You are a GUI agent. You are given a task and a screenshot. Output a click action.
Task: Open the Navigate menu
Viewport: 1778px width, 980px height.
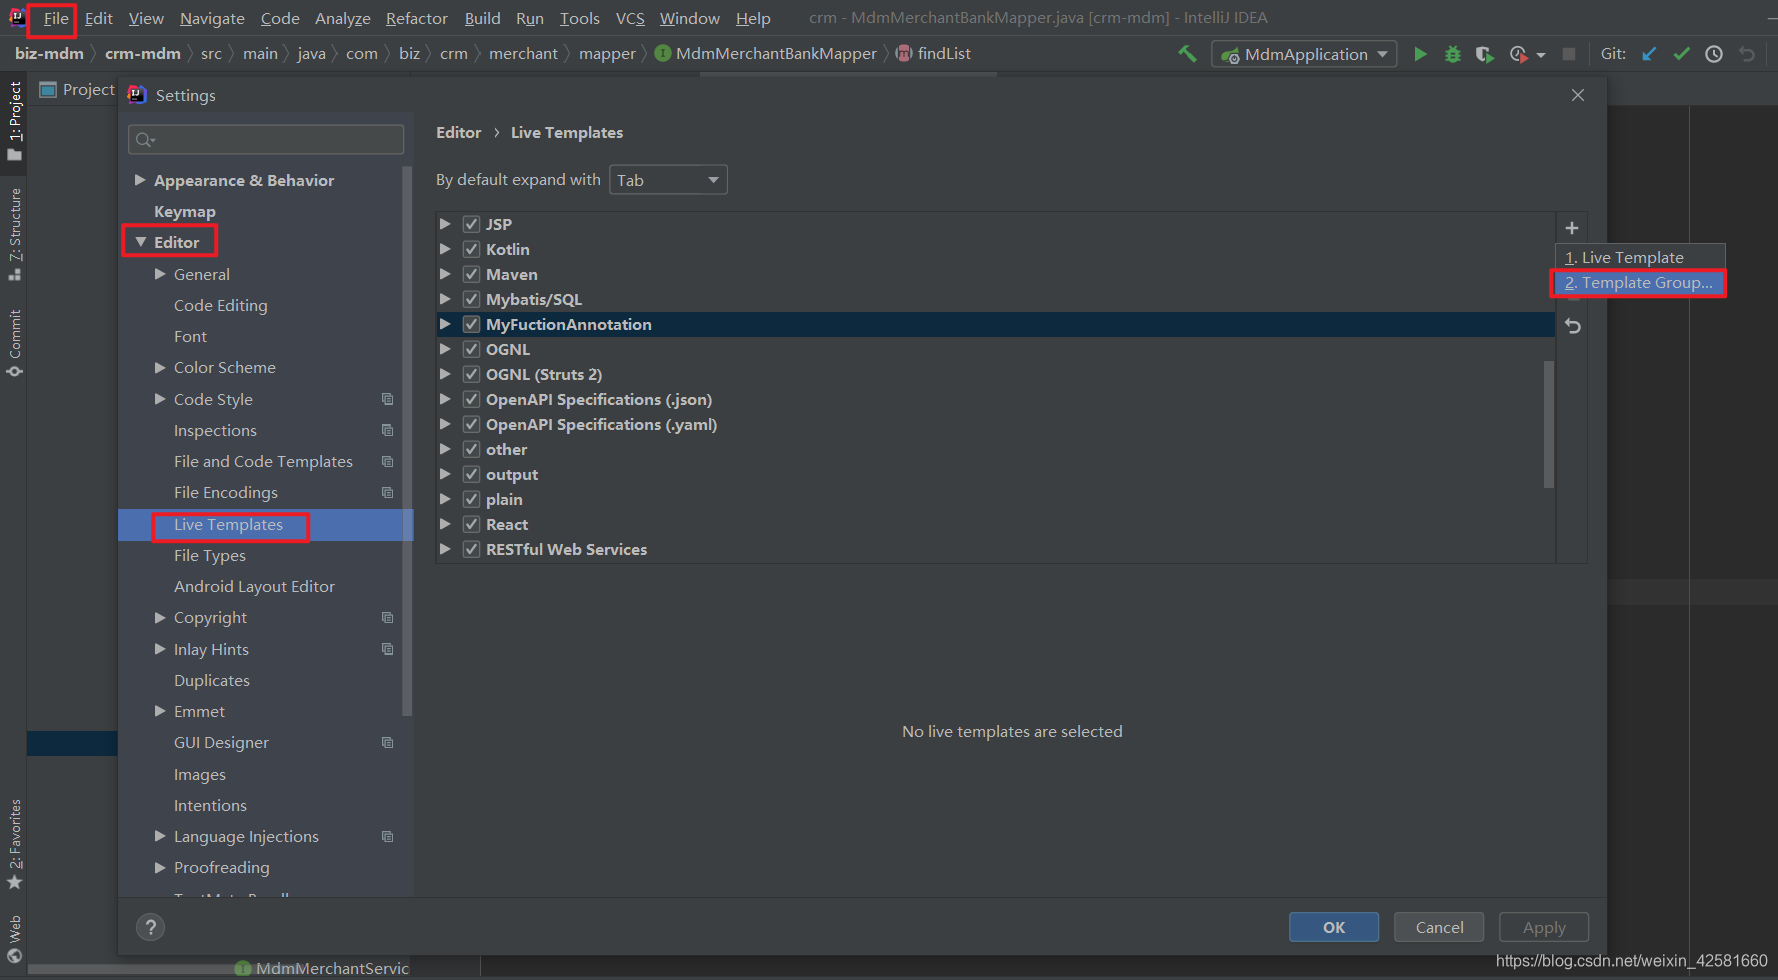[212, 18]
